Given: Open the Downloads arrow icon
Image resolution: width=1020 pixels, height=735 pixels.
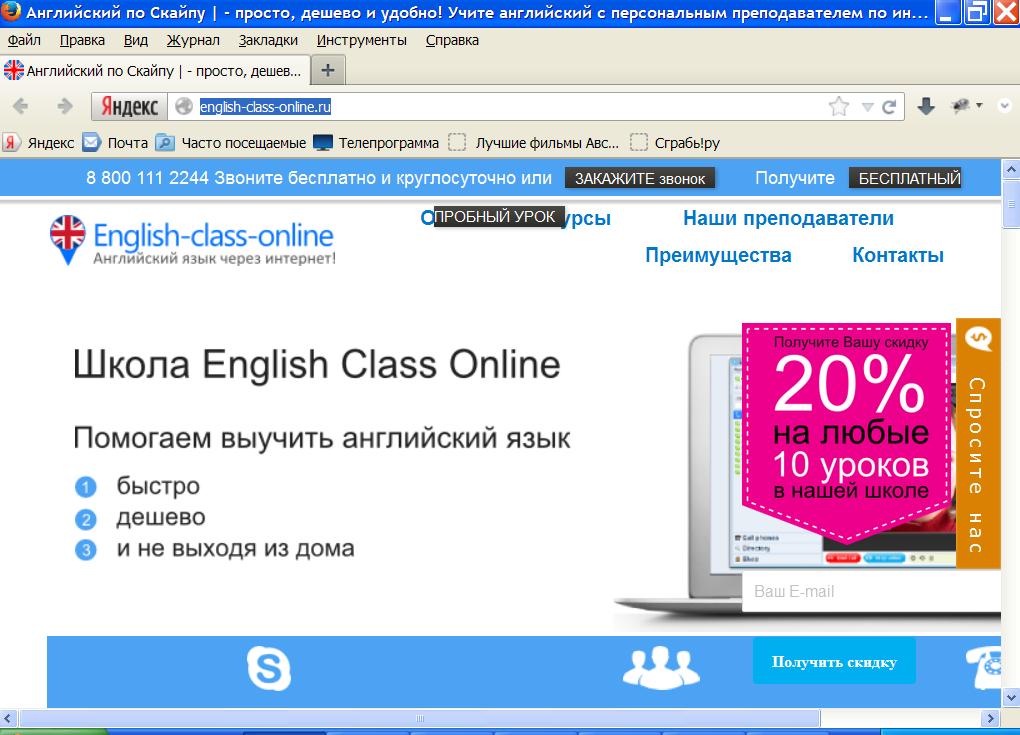Looking at the screenshot, I should pyautogui.click(x=926, y=106).
